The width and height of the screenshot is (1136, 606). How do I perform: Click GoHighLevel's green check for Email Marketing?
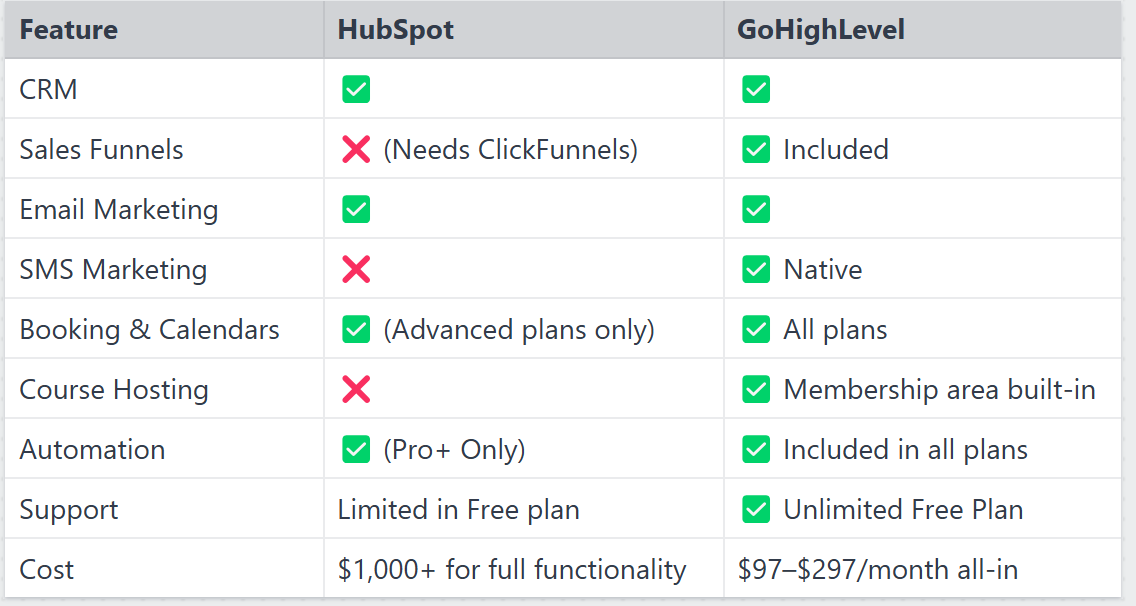click(756, 209)
